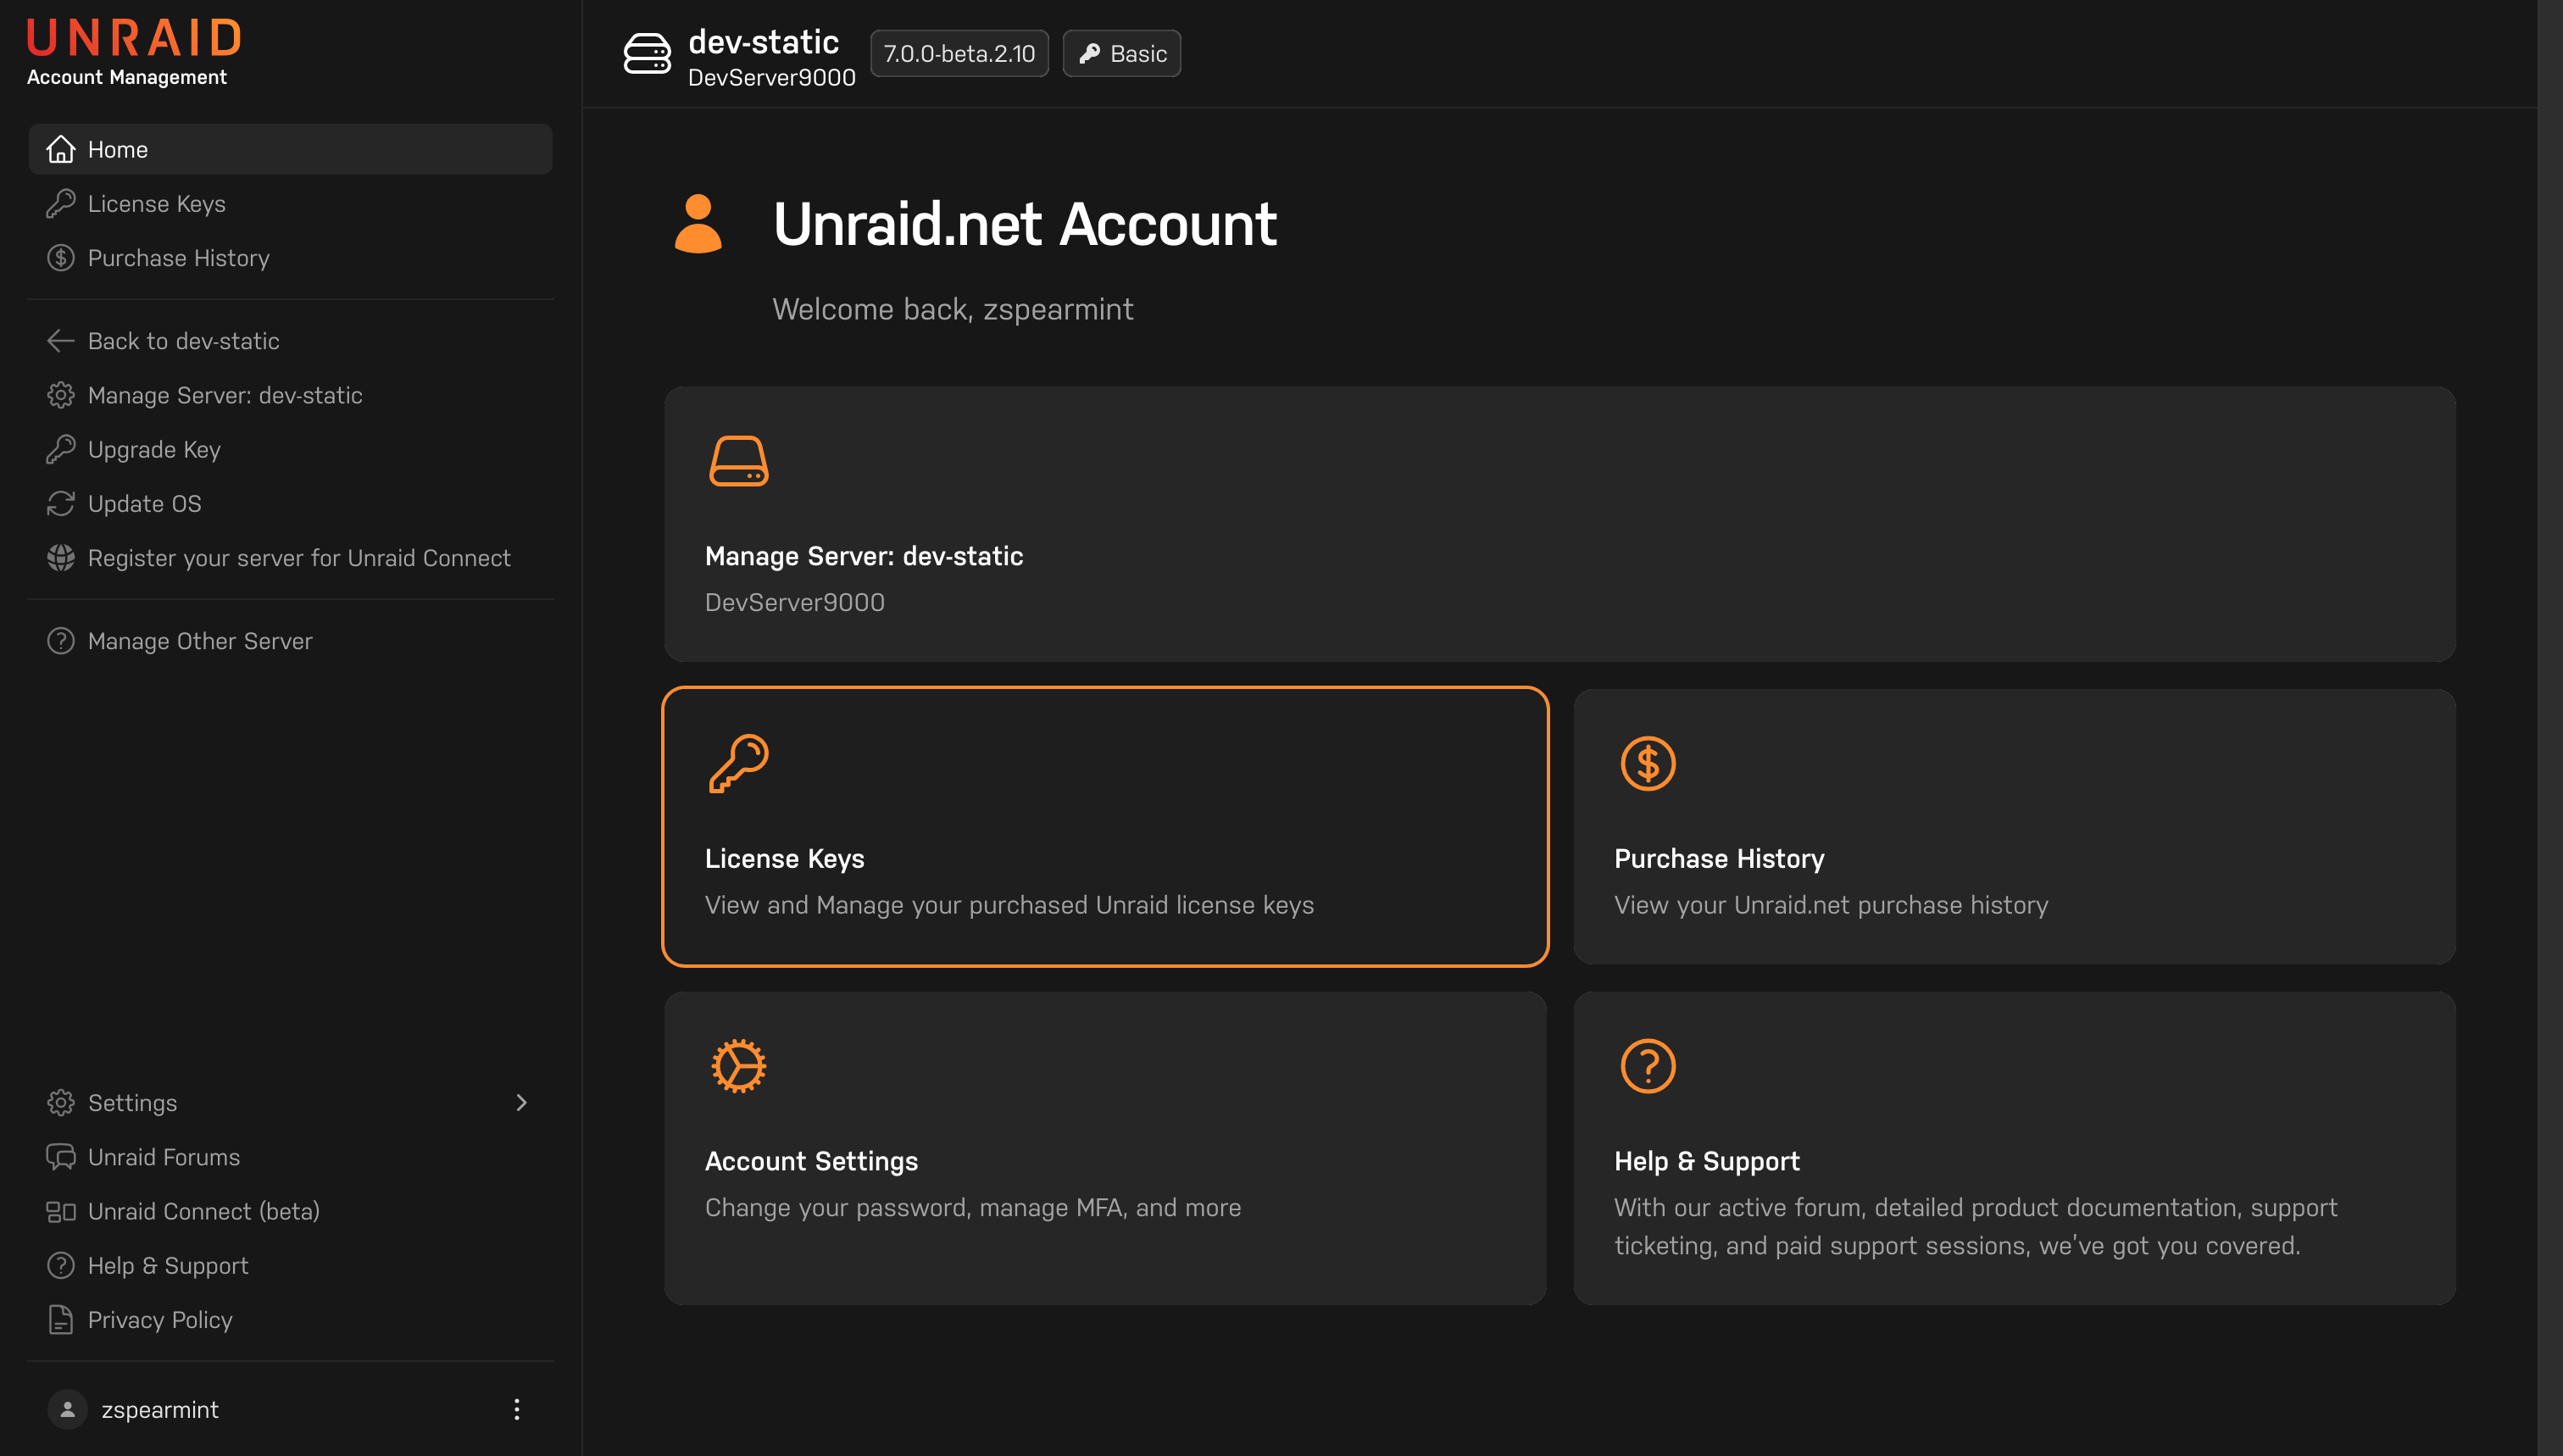This screenshot has height=1456, width=2563.
Task: Open the Privacy Policy link
Action: 290,1319
